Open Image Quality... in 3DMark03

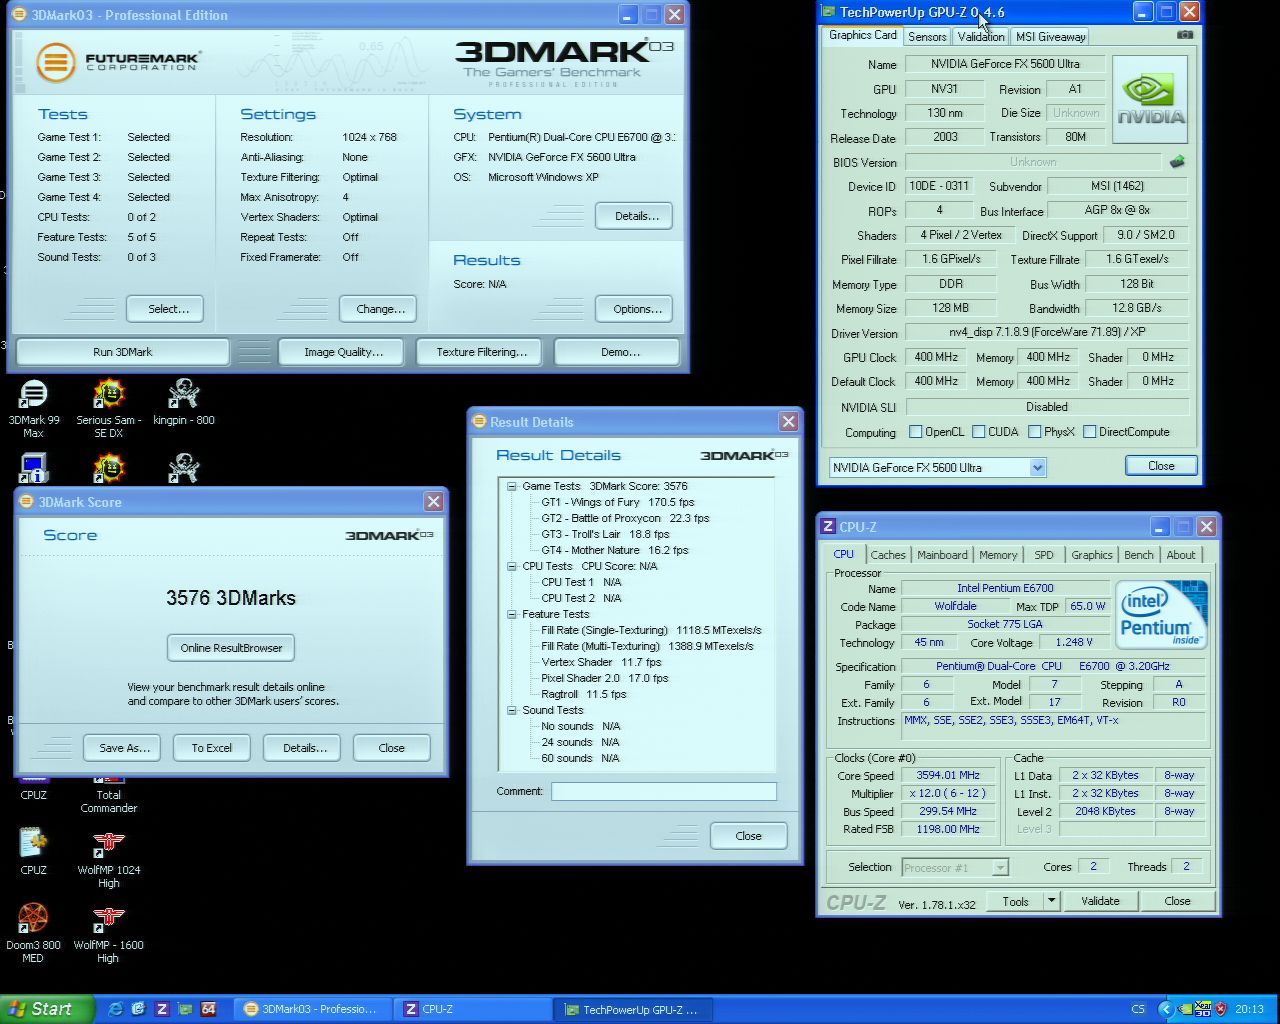[343, 352]
